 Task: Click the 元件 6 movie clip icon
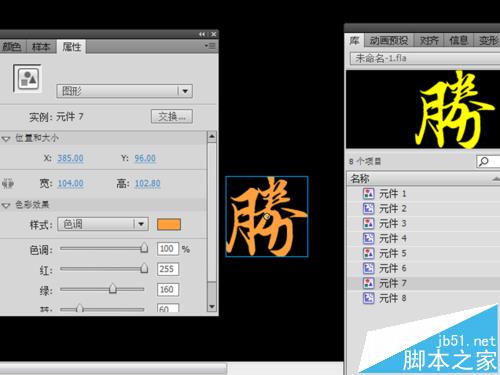368,268
